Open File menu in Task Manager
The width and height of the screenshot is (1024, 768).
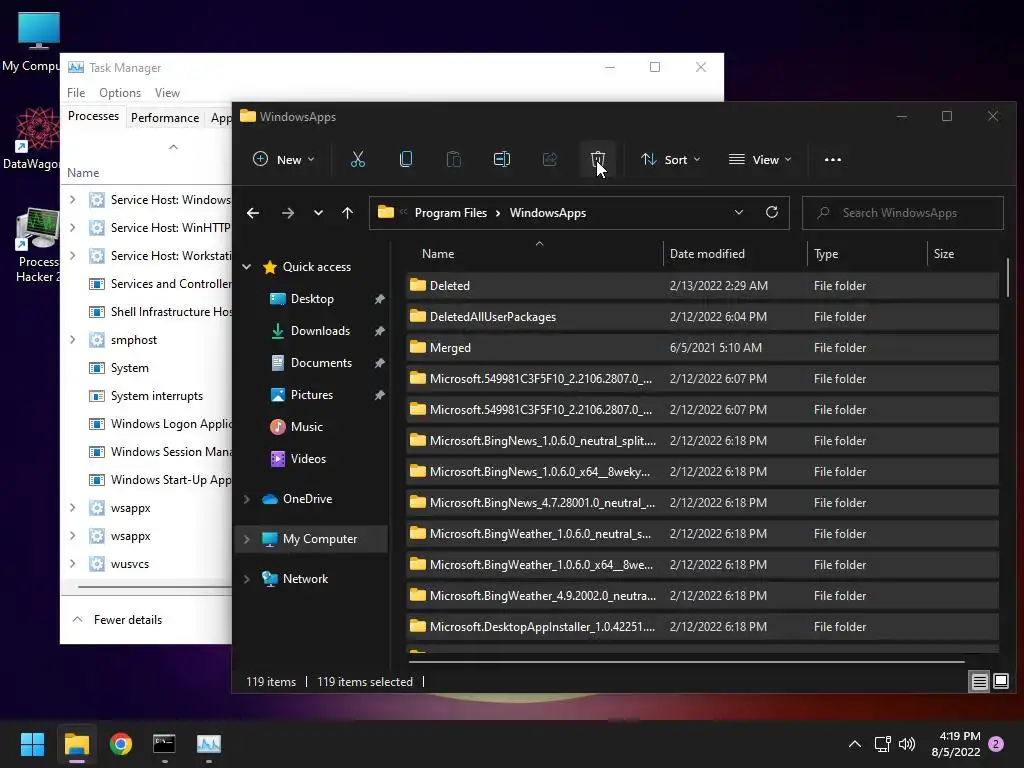tap(76, 93)
